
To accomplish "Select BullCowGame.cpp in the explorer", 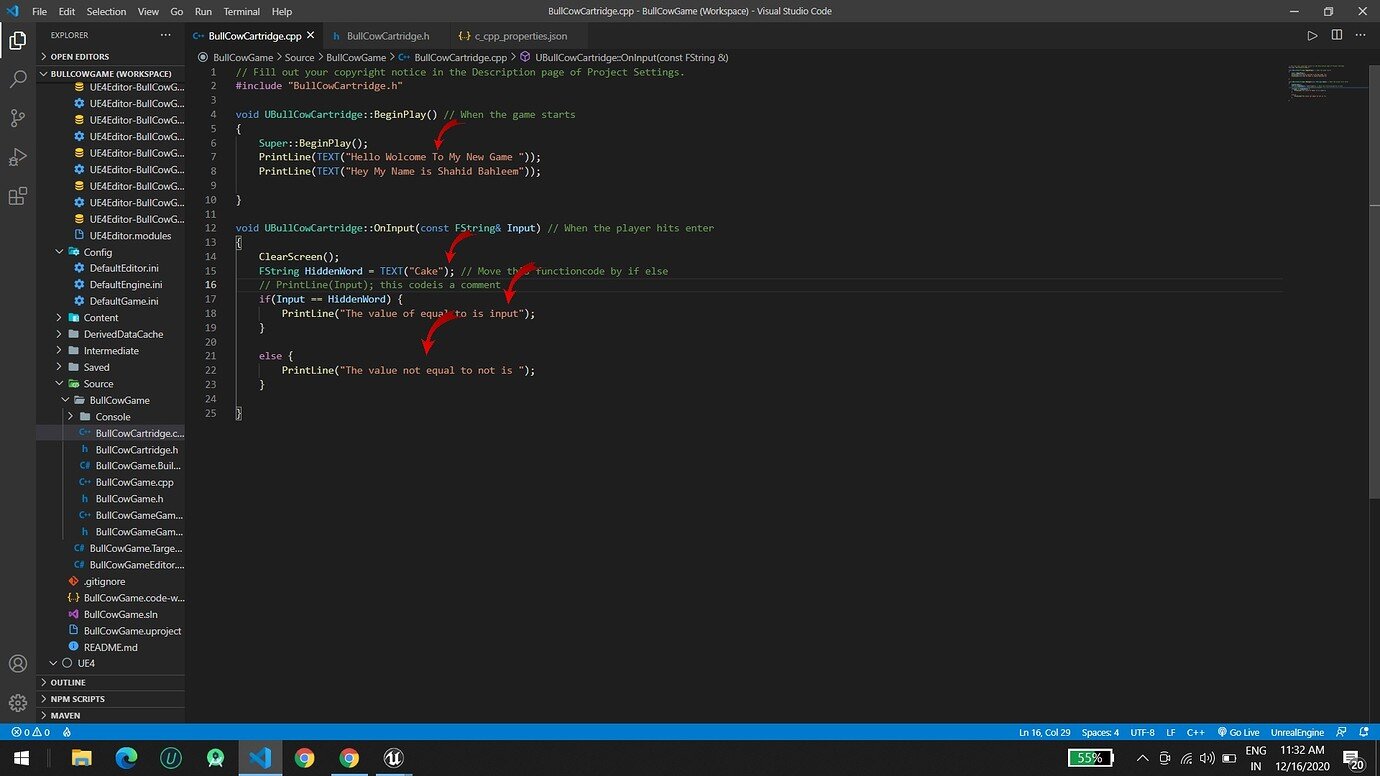I will tap(134, 482).
